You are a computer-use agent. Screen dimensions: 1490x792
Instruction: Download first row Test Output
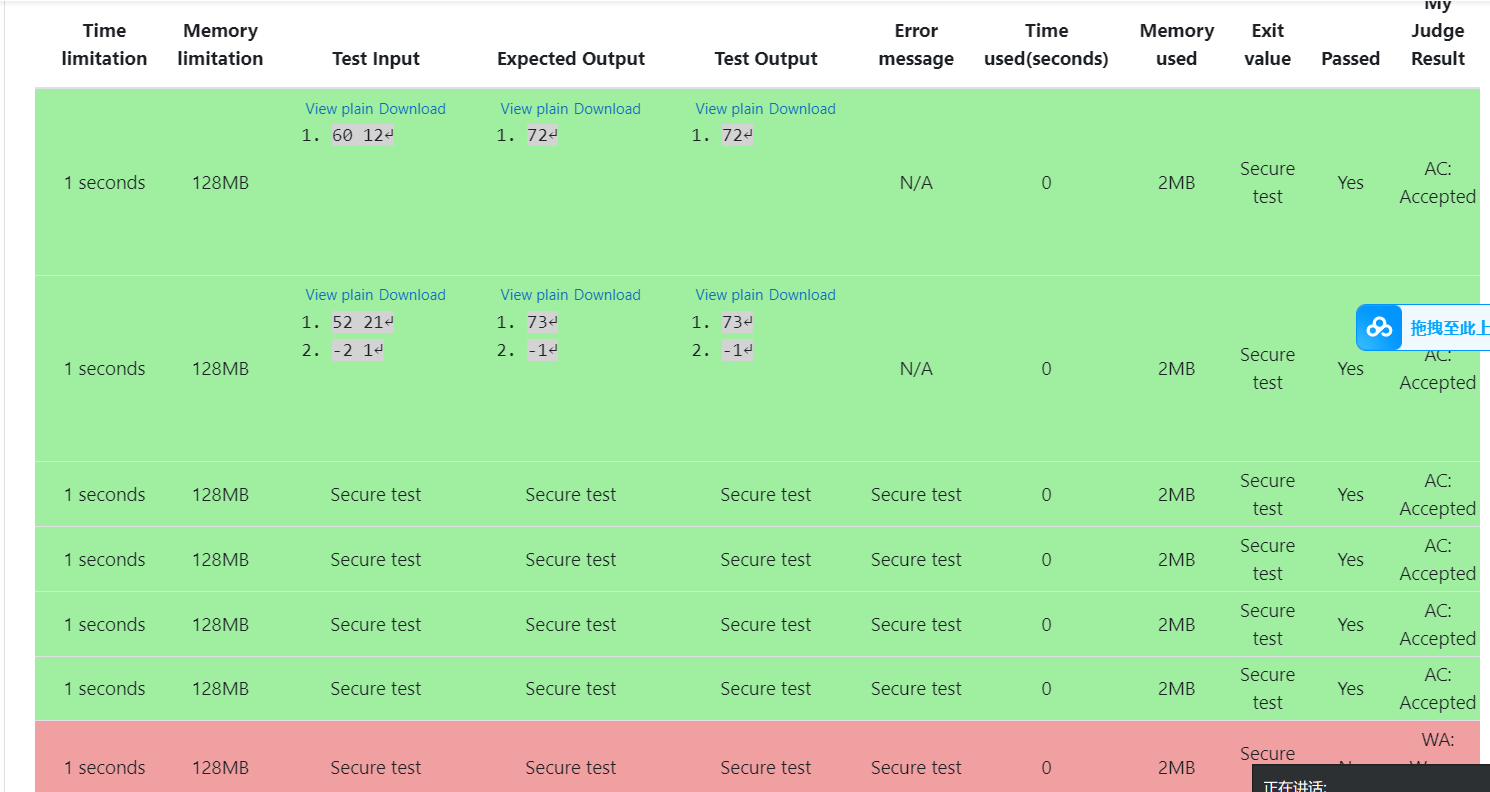pyautogui.click(x=802, y=109)
